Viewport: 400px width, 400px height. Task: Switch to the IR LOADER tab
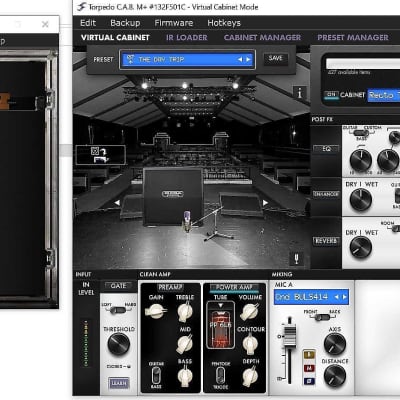click(x=187, y=38)
